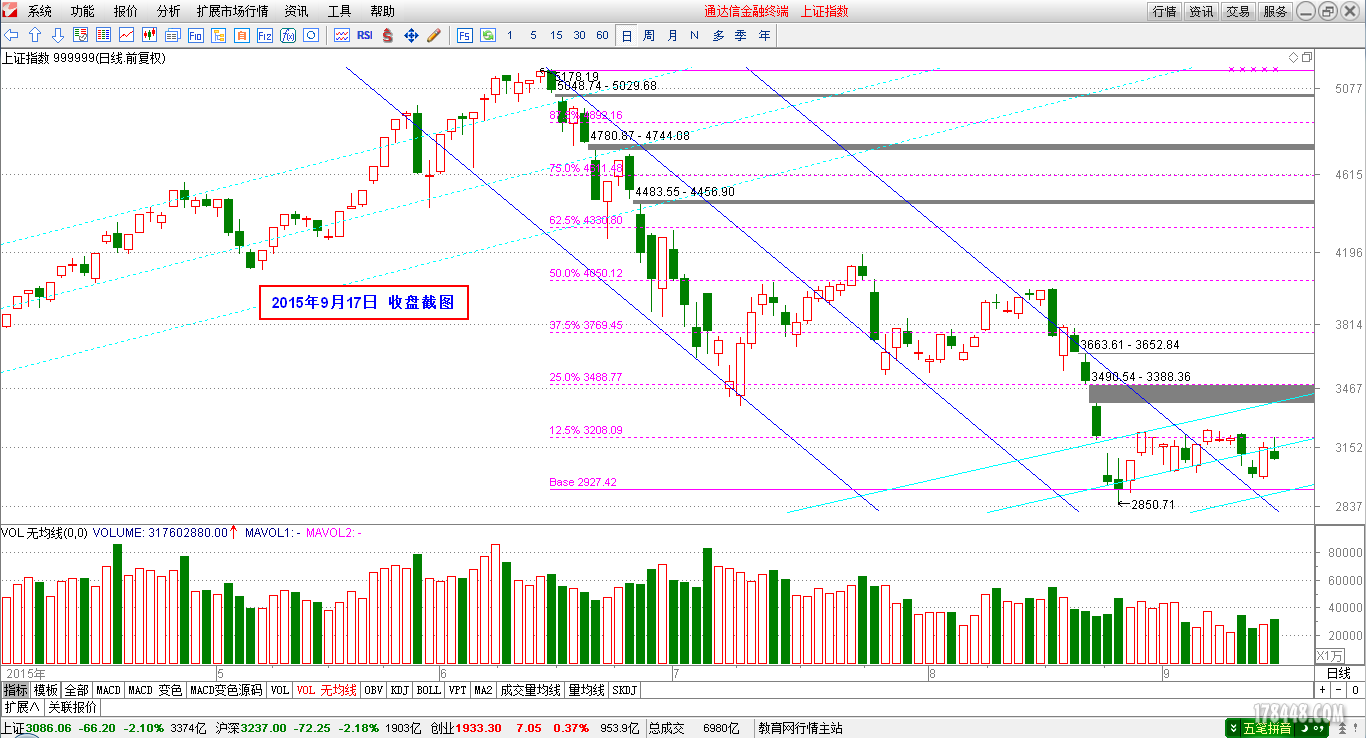Screen dimensions: 1366x738
Task: Open the 关联报价 tab
Action: click(72, 707)
